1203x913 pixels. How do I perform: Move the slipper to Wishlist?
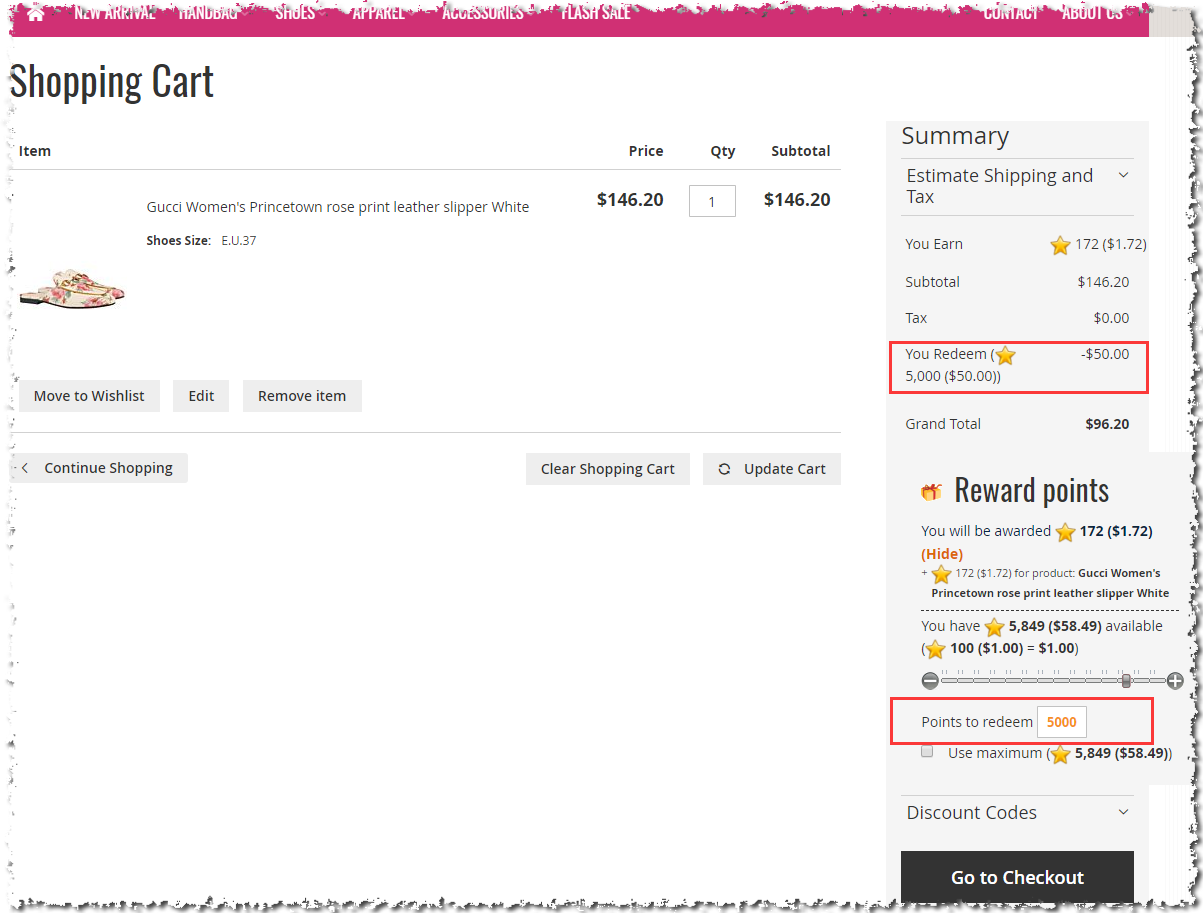click(x=89, y=396)
